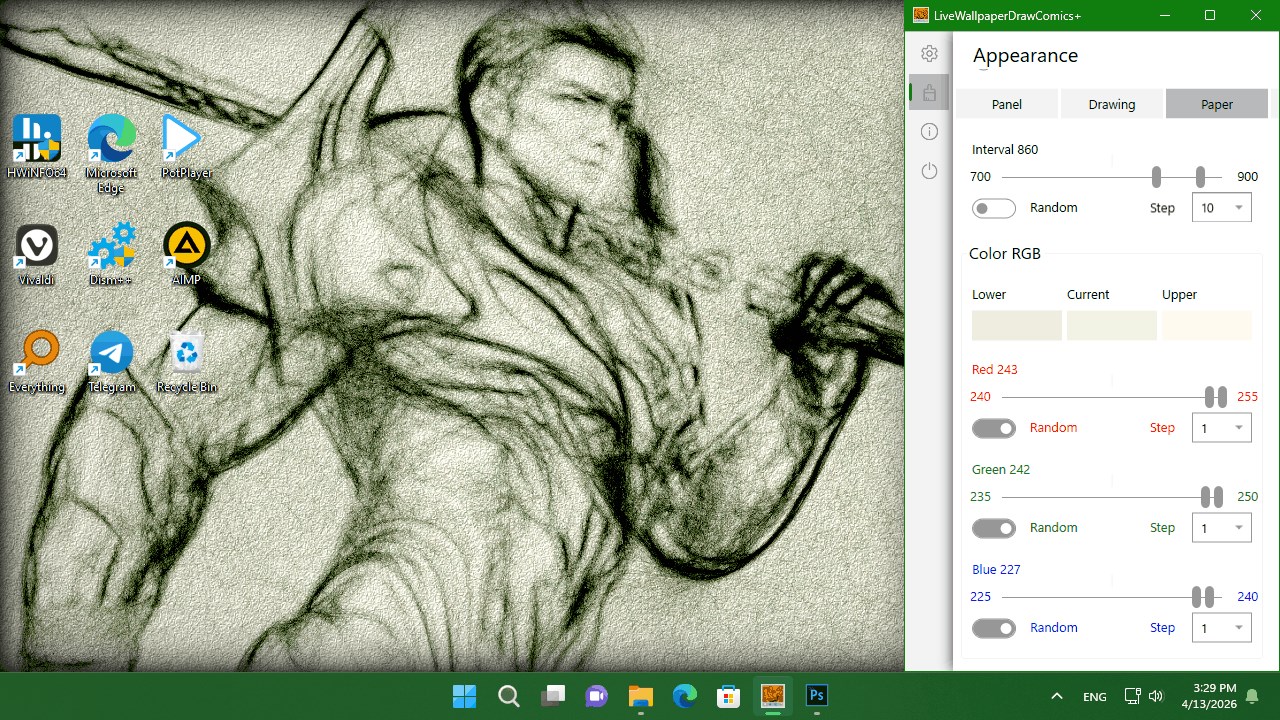Screen dimensions: 1280x720
Task: Launch the Microsoft Edge desktop shortcut
Action: [x=111, y=153]
